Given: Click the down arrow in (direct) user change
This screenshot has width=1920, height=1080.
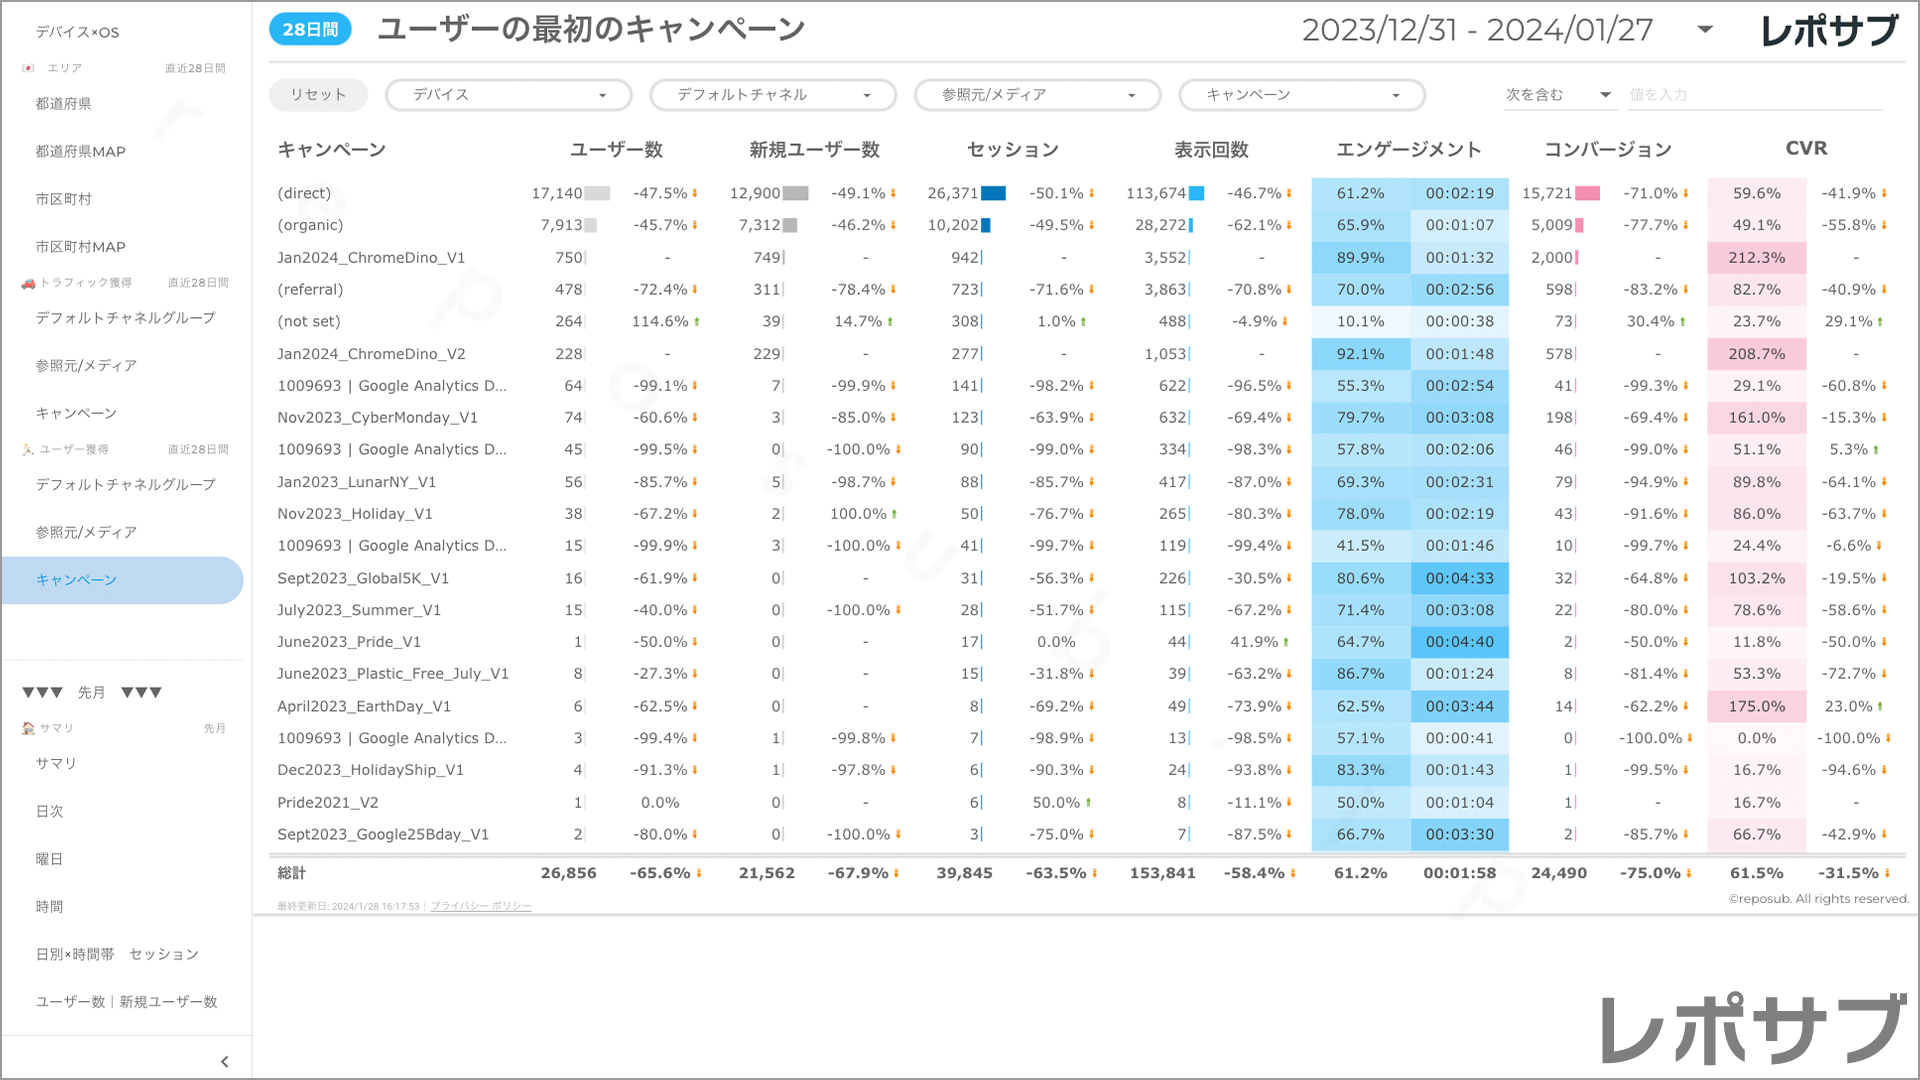Looking at the screenshot, I should 695,194.
